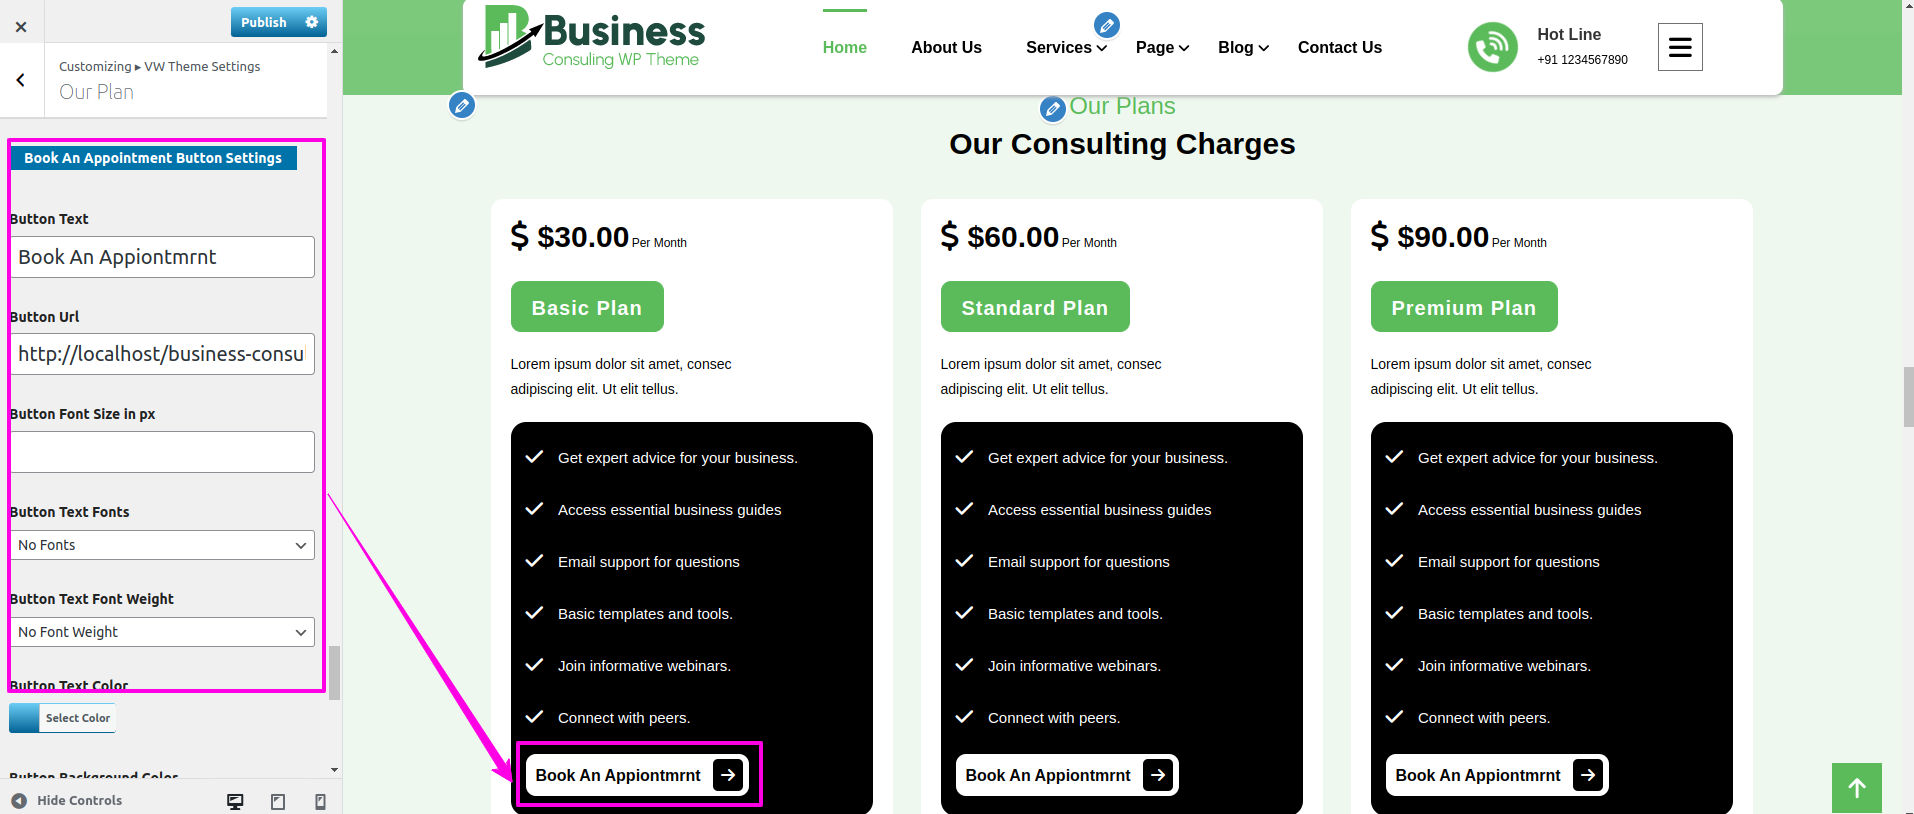The height and width of the screenshot is (814, 1914).
Task: Switch to tablet preview device icon
Action: pos(278,801)
